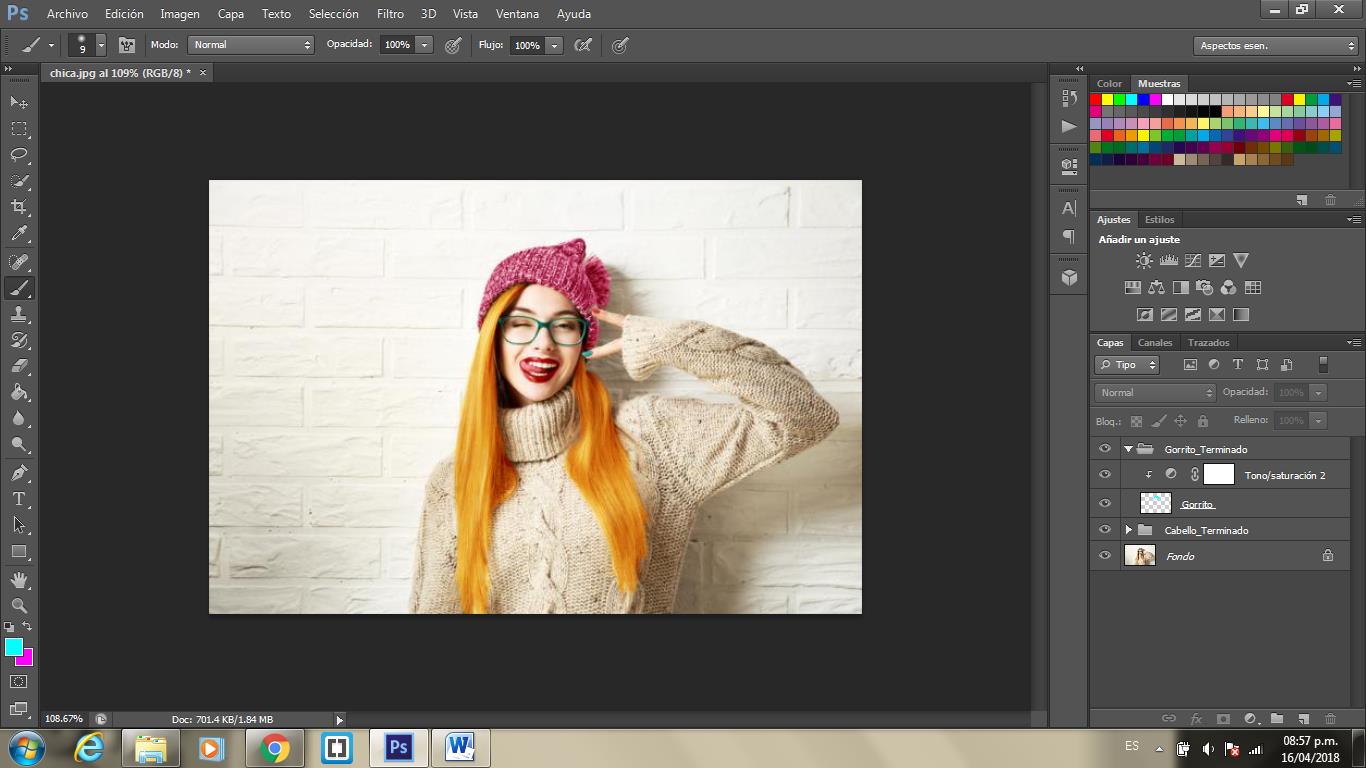Image resolution: width=1366 pixels, height=768 pixels.
Task: Toggle visibility of Tono/saturación 2 layer
Action: (1105, 475)
